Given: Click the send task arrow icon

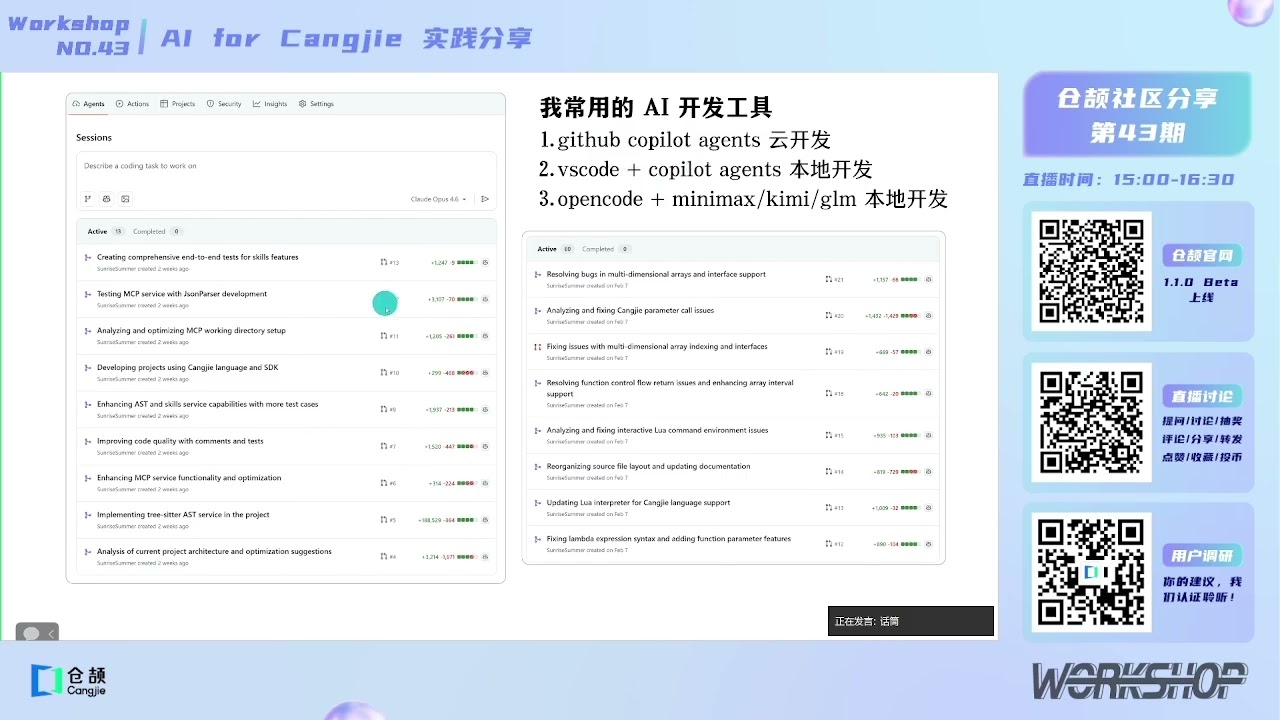Looking at the screenshot, I should [485, 199].
